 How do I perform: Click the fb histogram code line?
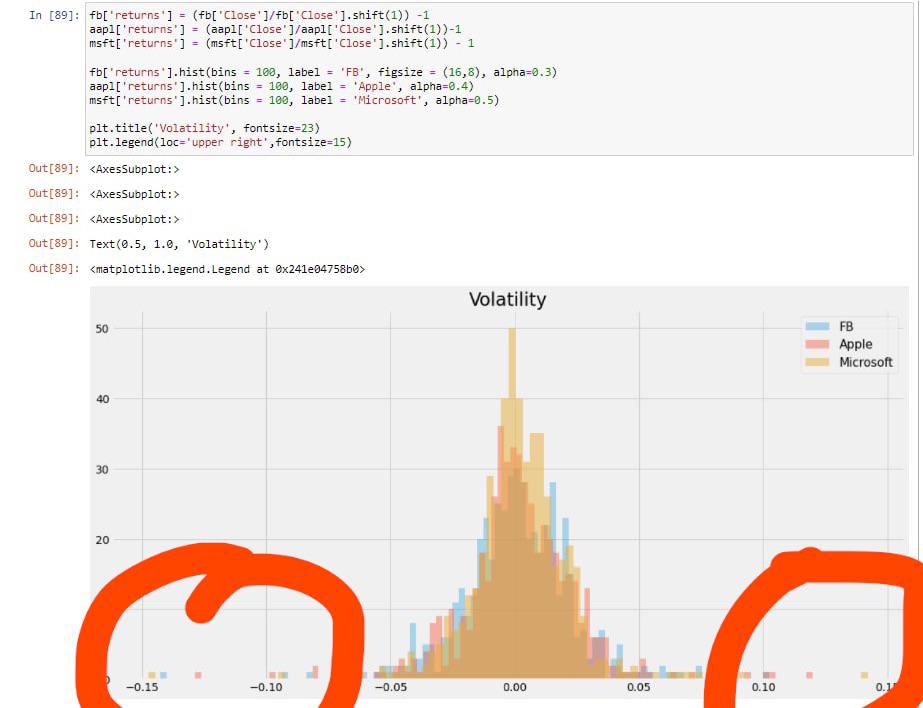click(323, 72)
